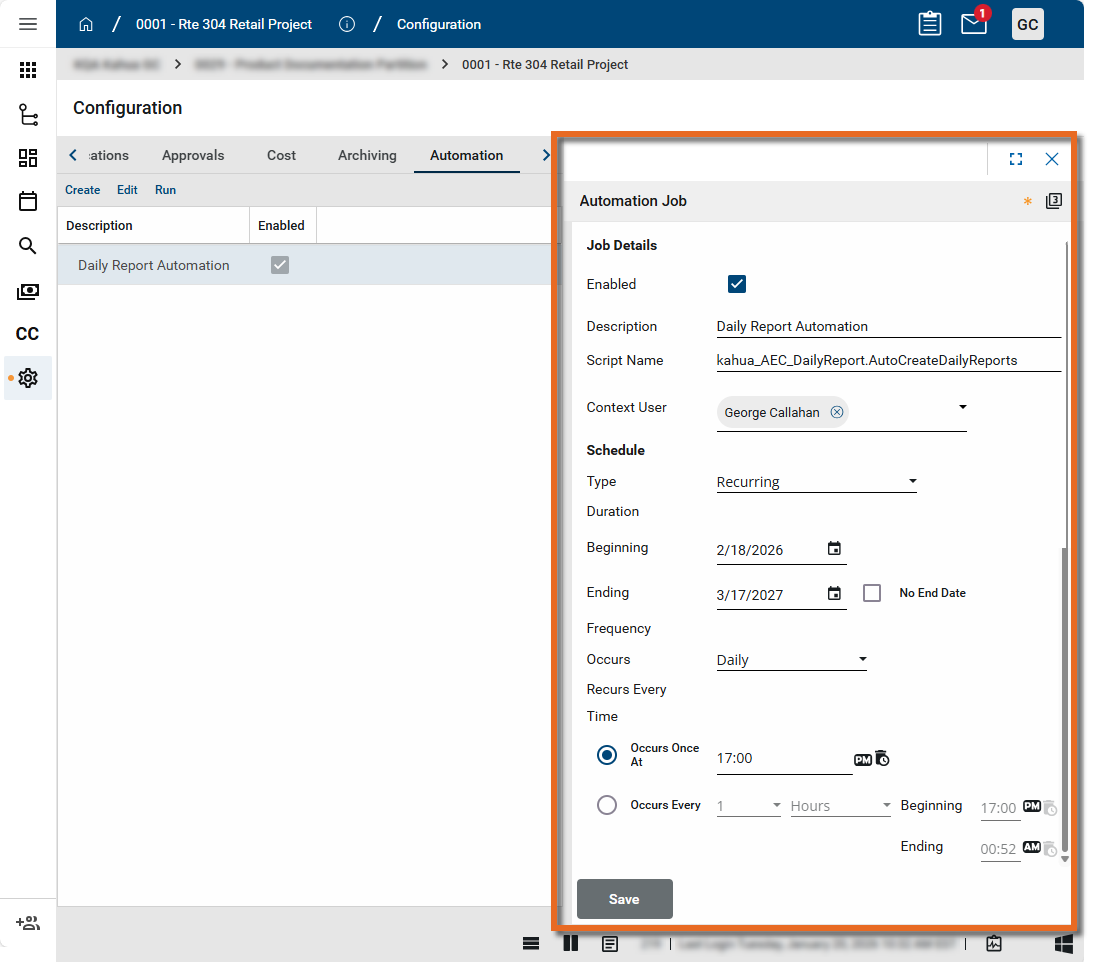Switch to the Archiving tab
Image resolution: width=1096 pixels, height=962 pixels.
[x=367, y=155]
